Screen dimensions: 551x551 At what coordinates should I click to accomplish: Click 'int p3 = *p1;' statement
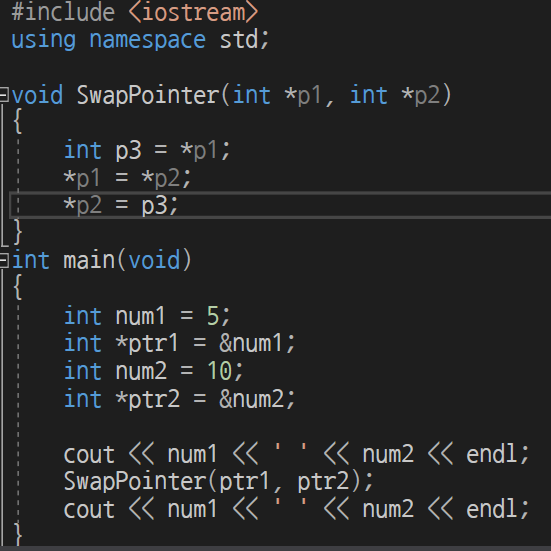[x=147, y=150]
